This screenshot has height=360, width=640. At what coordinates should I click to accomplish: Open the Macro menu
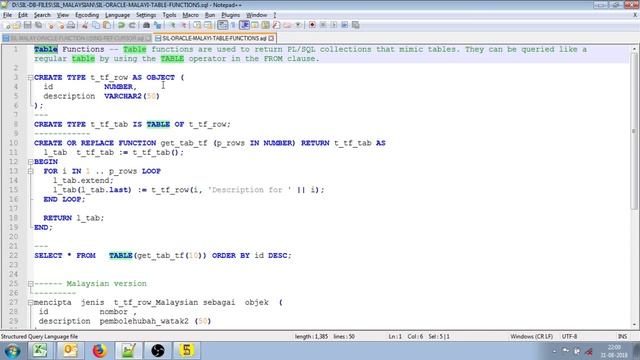[190, 15]
